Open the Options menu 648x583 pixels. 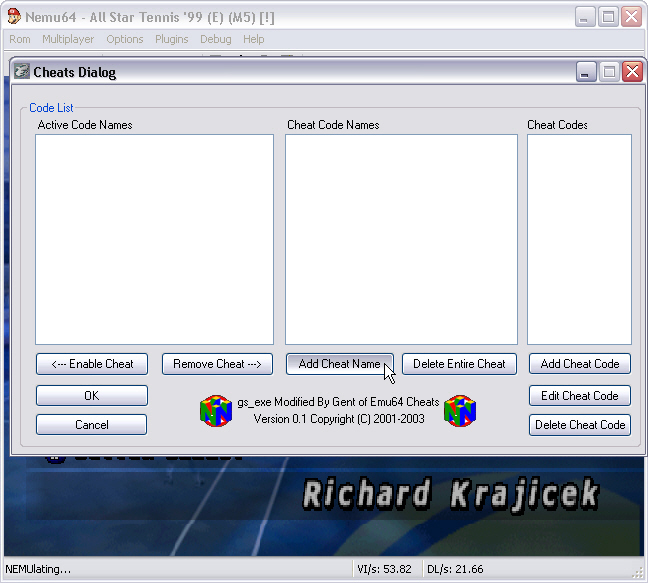(x=125, y=39)
